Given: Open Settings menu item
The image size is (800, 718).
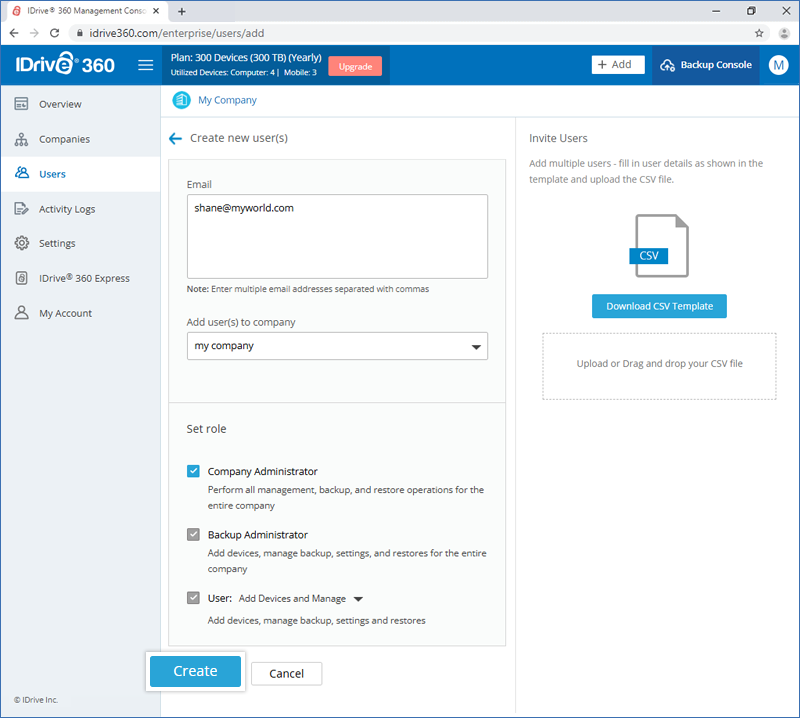Looking at the screenshot, I should pyautogui.click(x=80, y=243).
